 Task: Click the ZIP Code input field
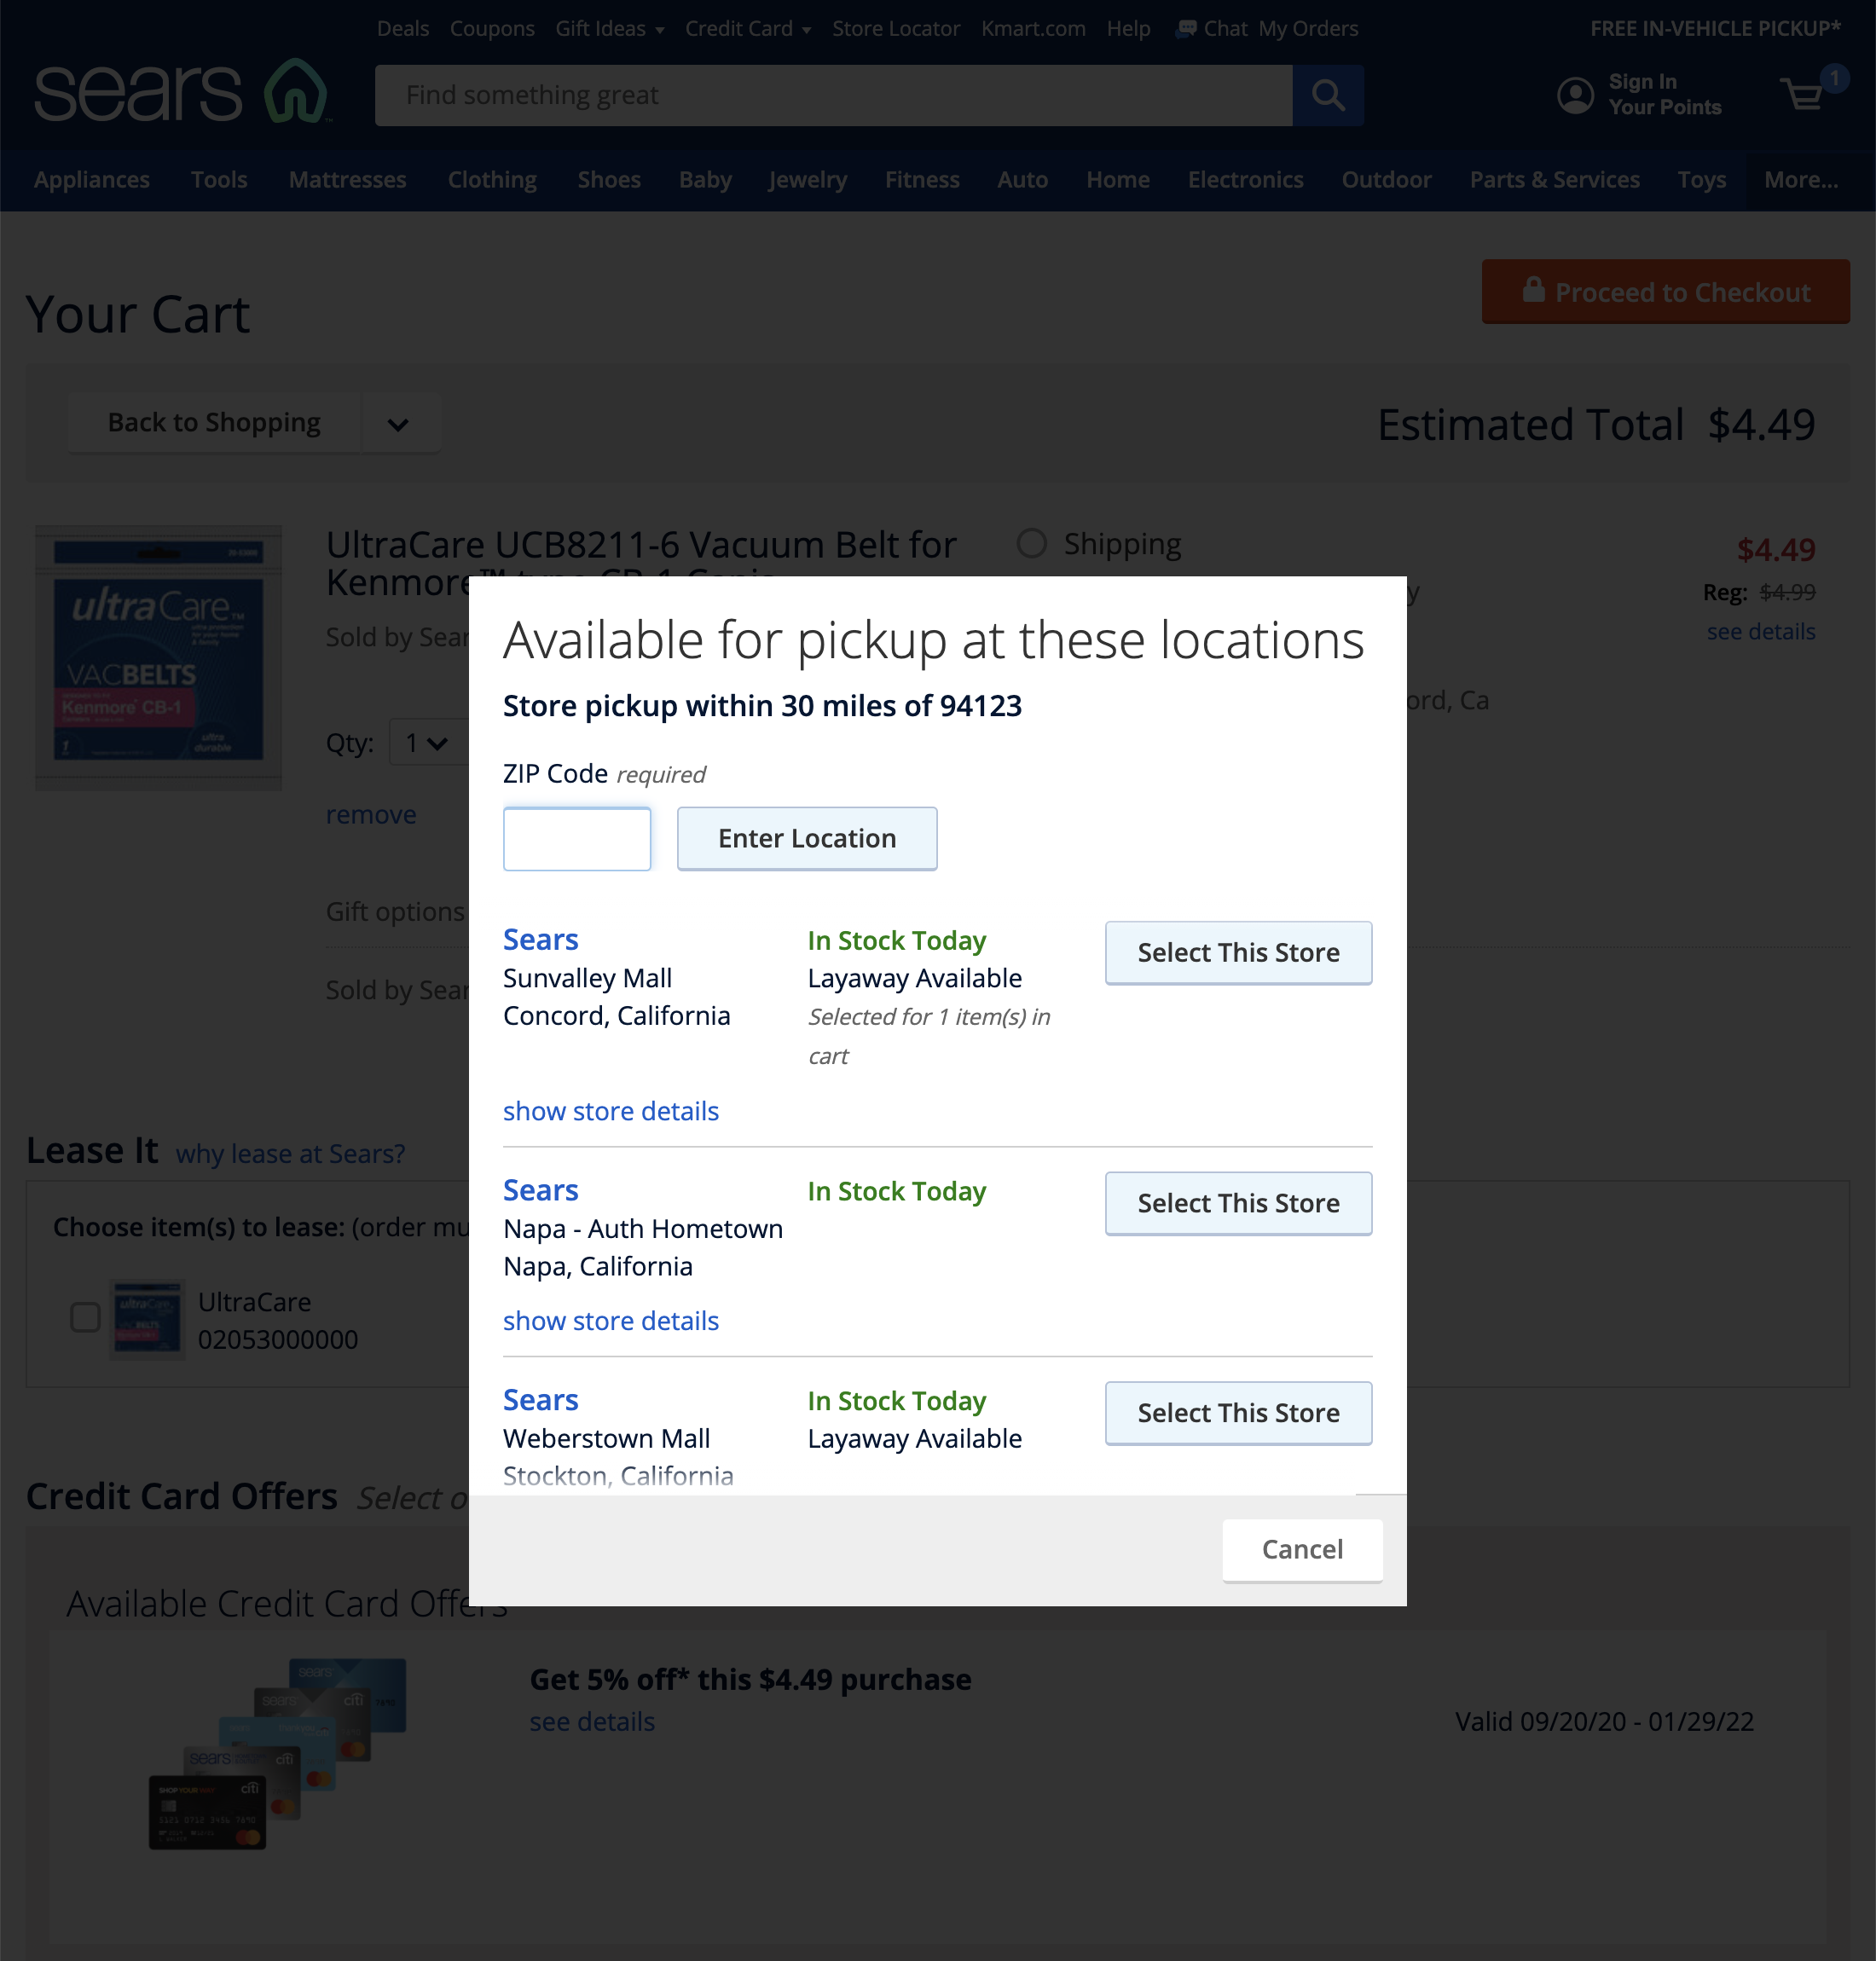tap(576, 838)
